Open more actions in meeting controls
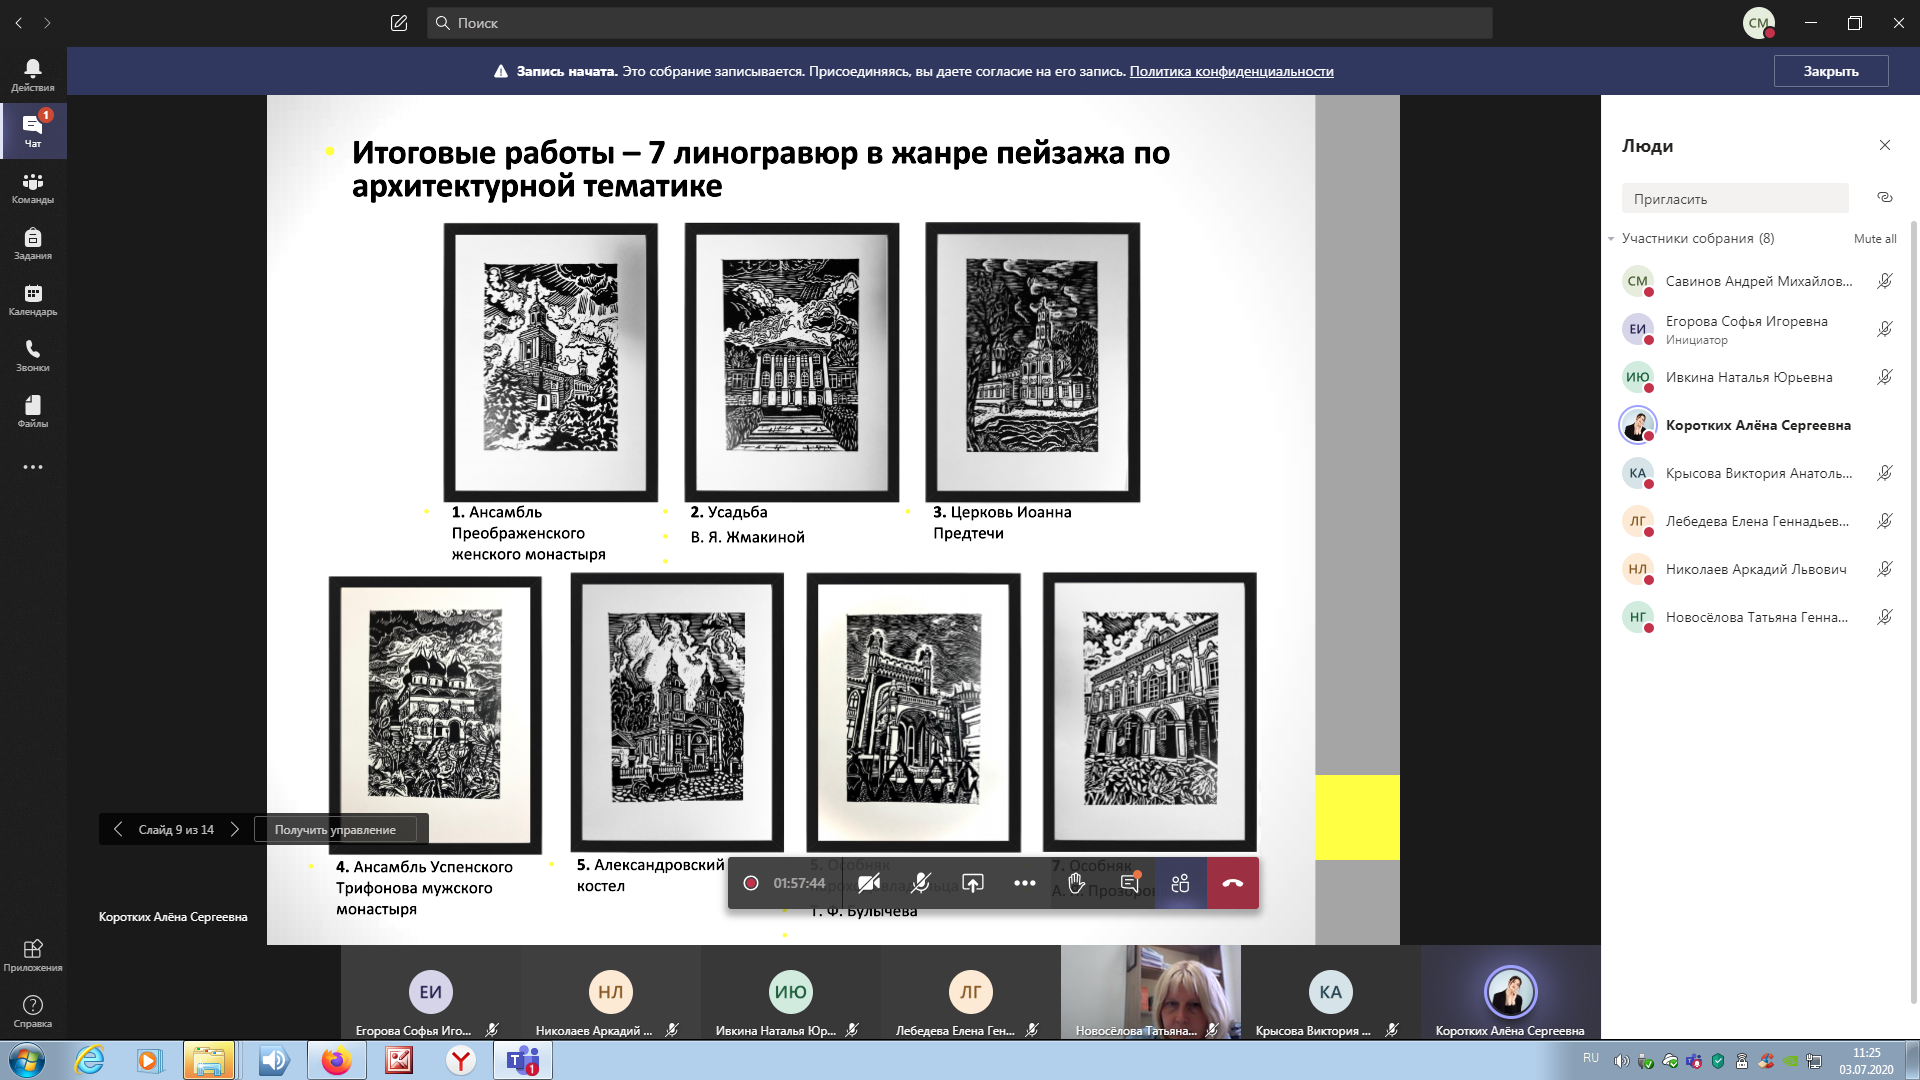 point(1025,883)
